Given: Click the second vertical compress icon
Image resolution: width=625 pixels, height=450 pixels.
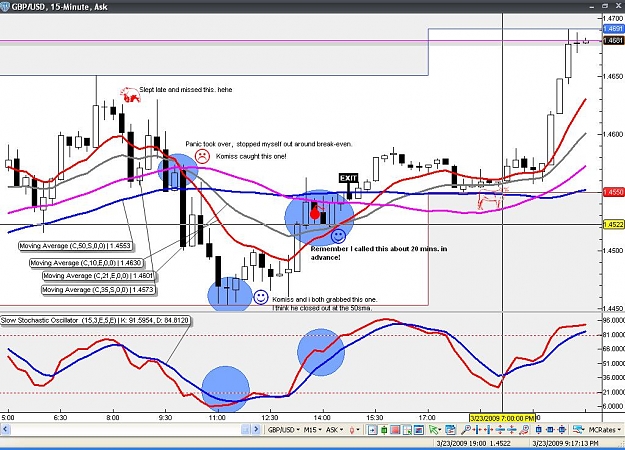Looking at the screenshot, I should point(511,430).
